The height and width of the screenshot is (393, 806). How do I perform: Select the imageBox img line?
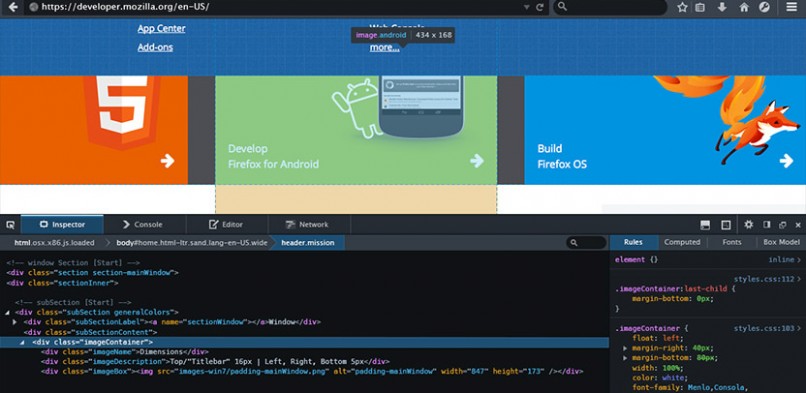(x=312, y=371)
